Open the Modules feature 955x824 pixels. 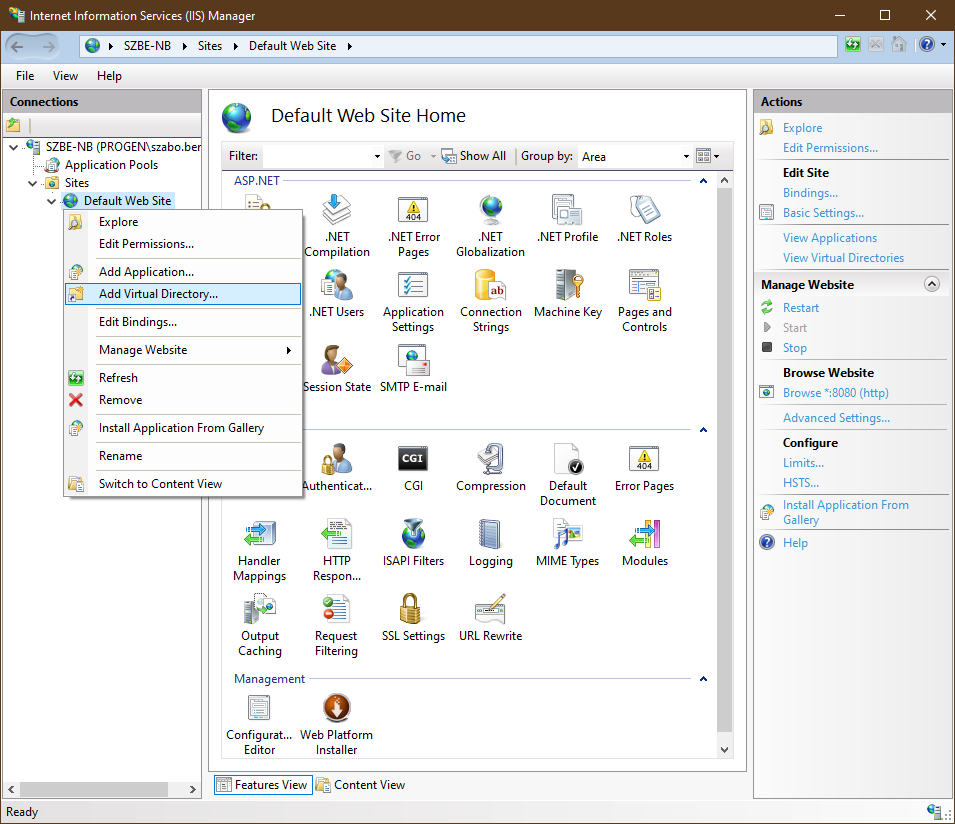644,543
